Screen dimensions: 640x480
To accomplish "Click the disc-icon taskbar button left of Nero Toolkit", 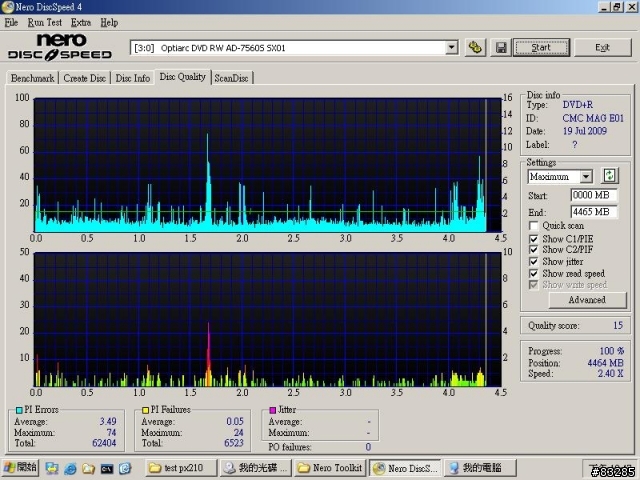I will coord(256,468).
